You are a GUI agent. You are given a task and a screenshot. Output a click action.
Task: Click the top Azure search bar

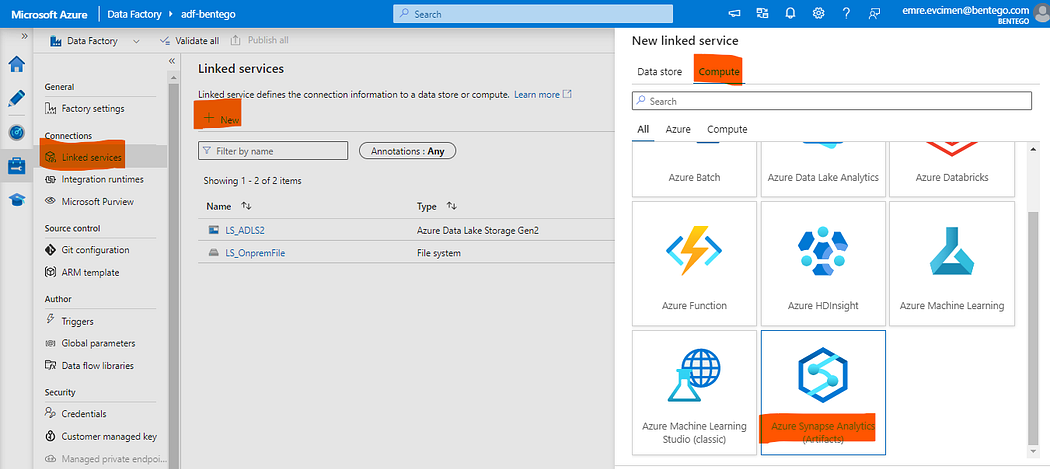pos(532,13)
